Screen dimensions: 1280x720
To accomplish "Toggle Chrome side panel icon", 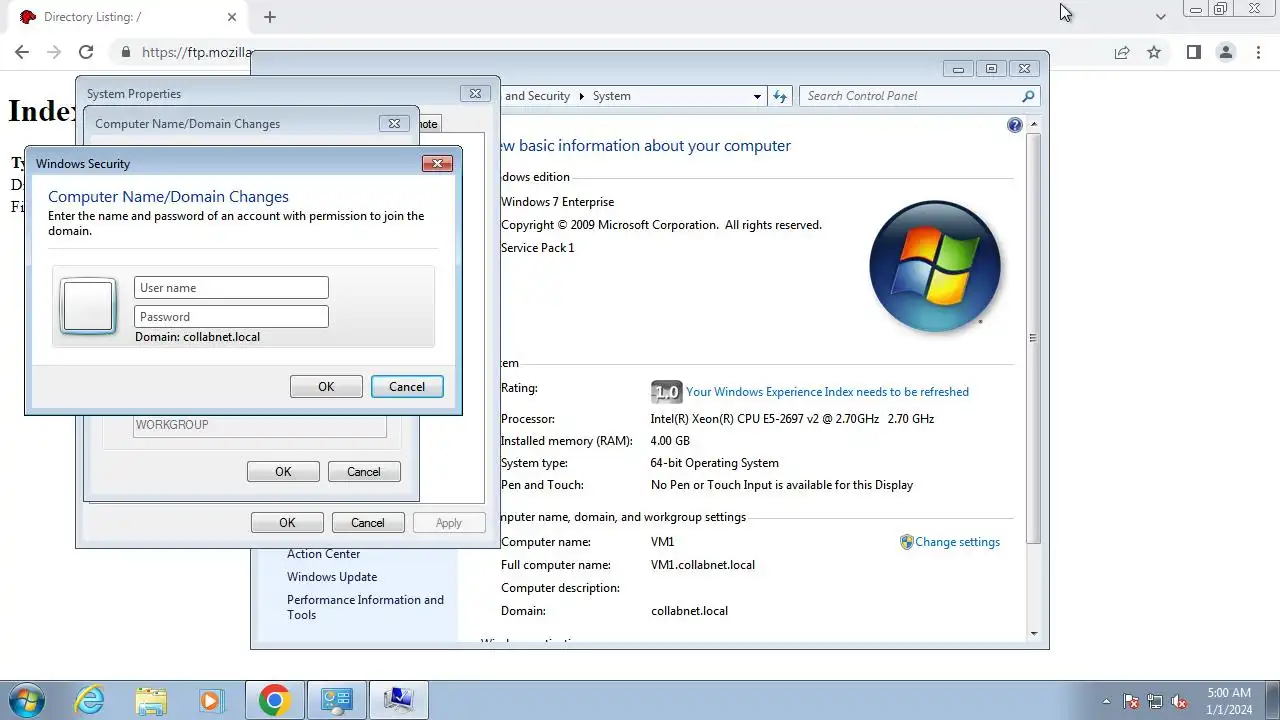I will [1193, 52].
